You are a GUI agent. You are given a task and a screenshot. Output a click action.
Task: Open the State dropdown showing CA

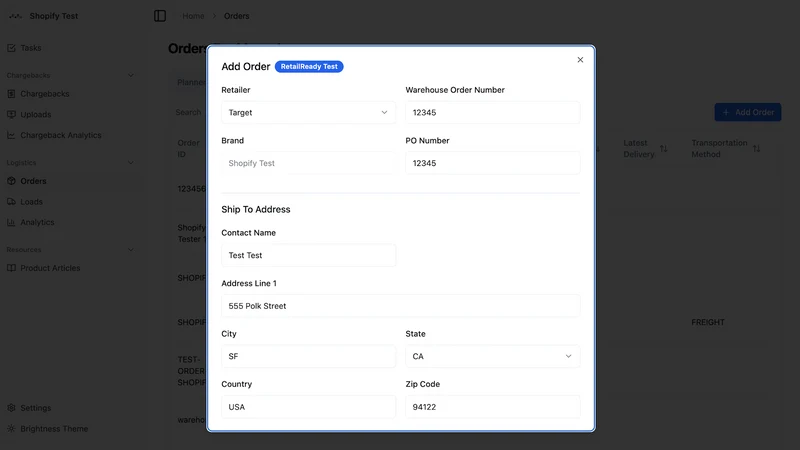click(492, 356)
